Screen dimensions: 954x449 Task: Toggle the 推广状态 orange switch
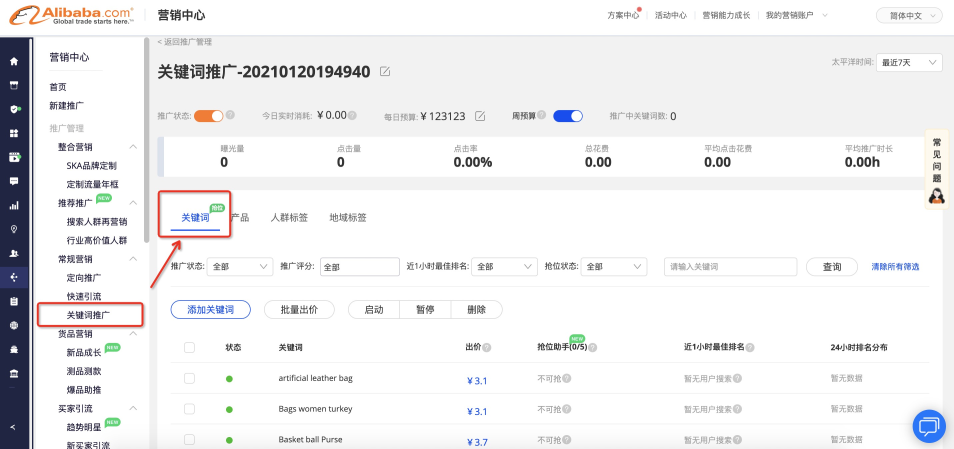click(208, 116)
